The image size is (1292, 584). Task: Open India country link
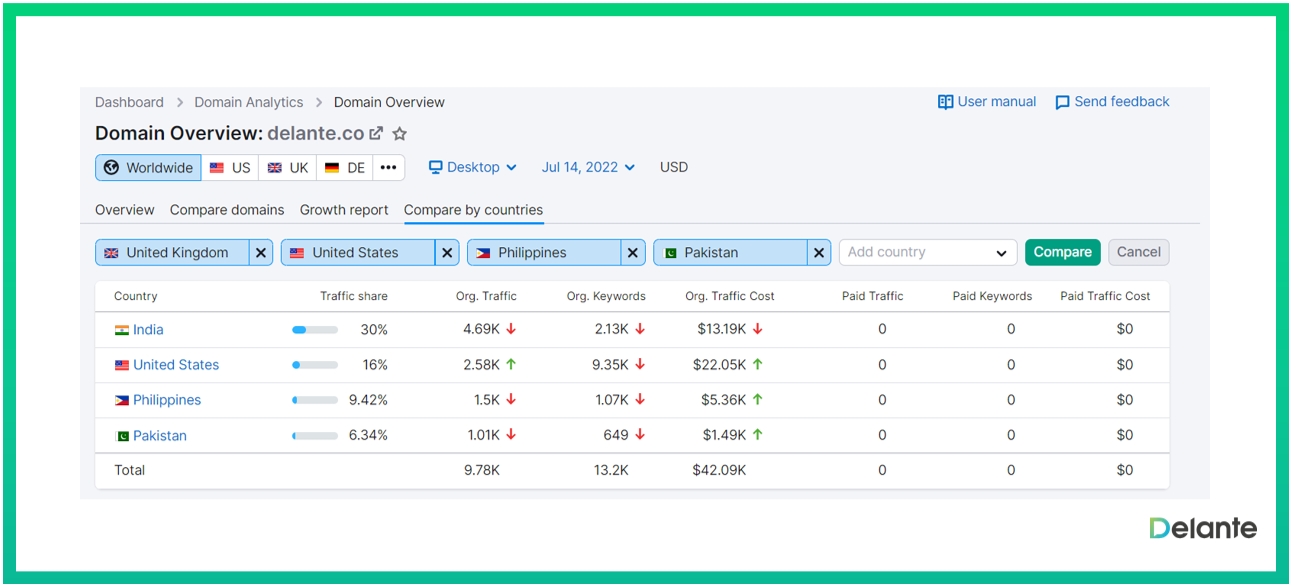point(148,330)
